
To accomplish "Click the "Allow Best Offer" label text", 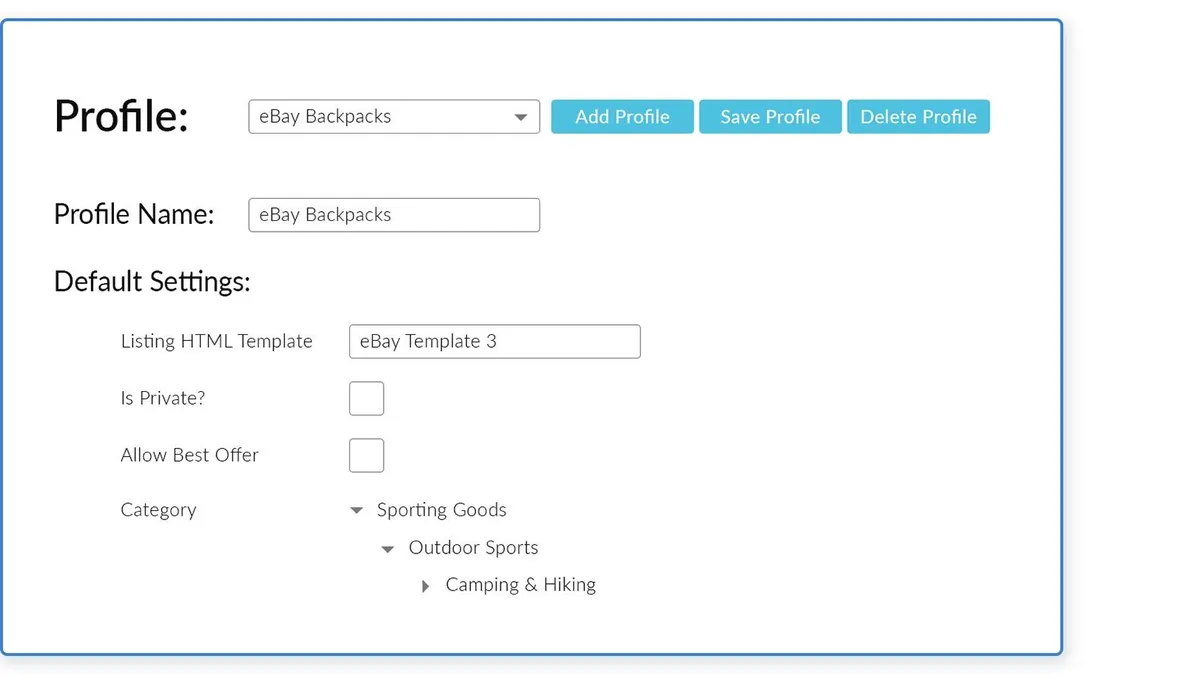I will (x=189, y=455).
